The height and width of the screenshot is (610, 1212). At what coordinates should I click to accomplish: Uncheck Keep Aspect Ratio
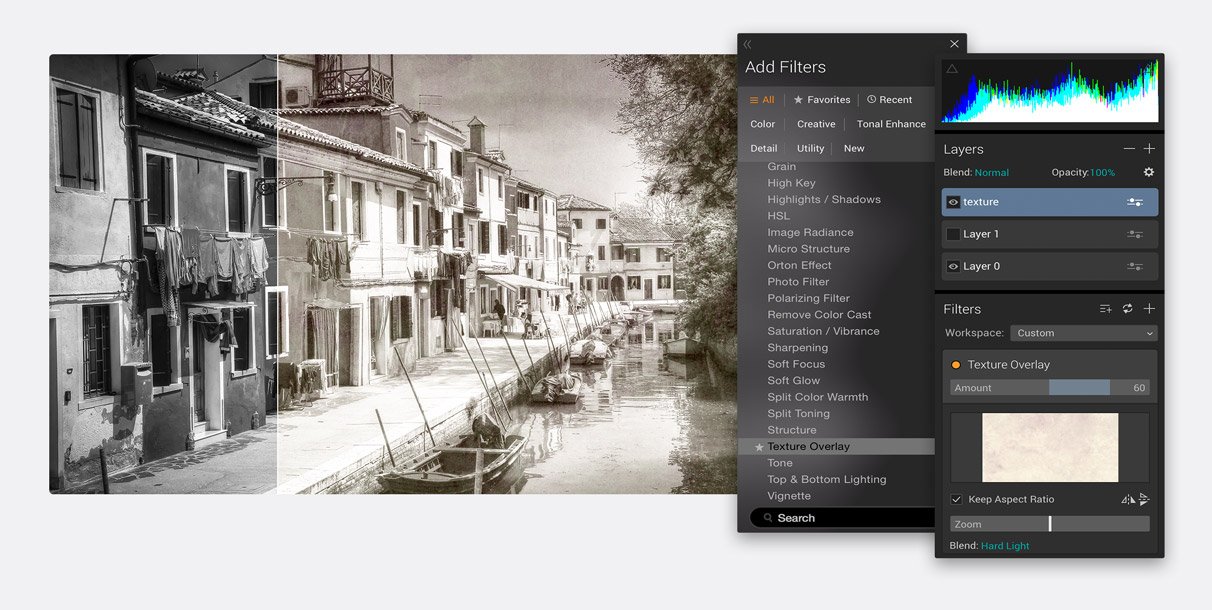tap(955, 499)
